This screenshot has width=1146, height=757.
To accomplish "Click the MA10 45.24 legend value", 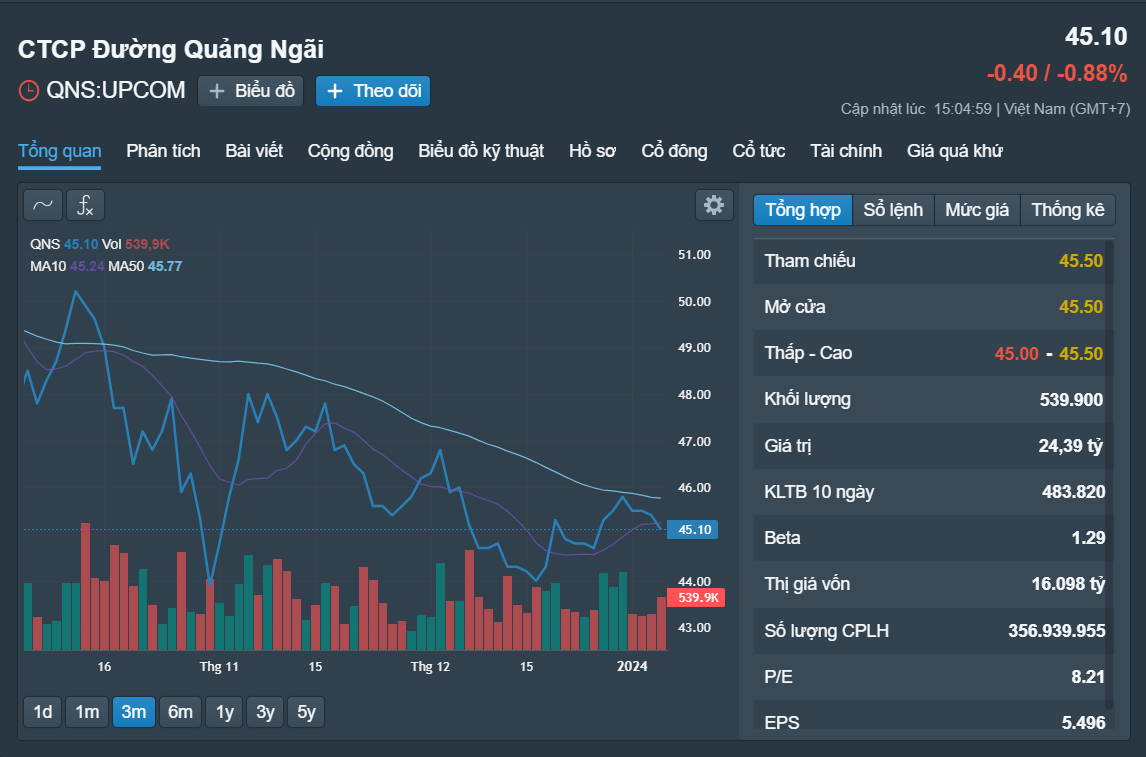I will coord(87,267).
